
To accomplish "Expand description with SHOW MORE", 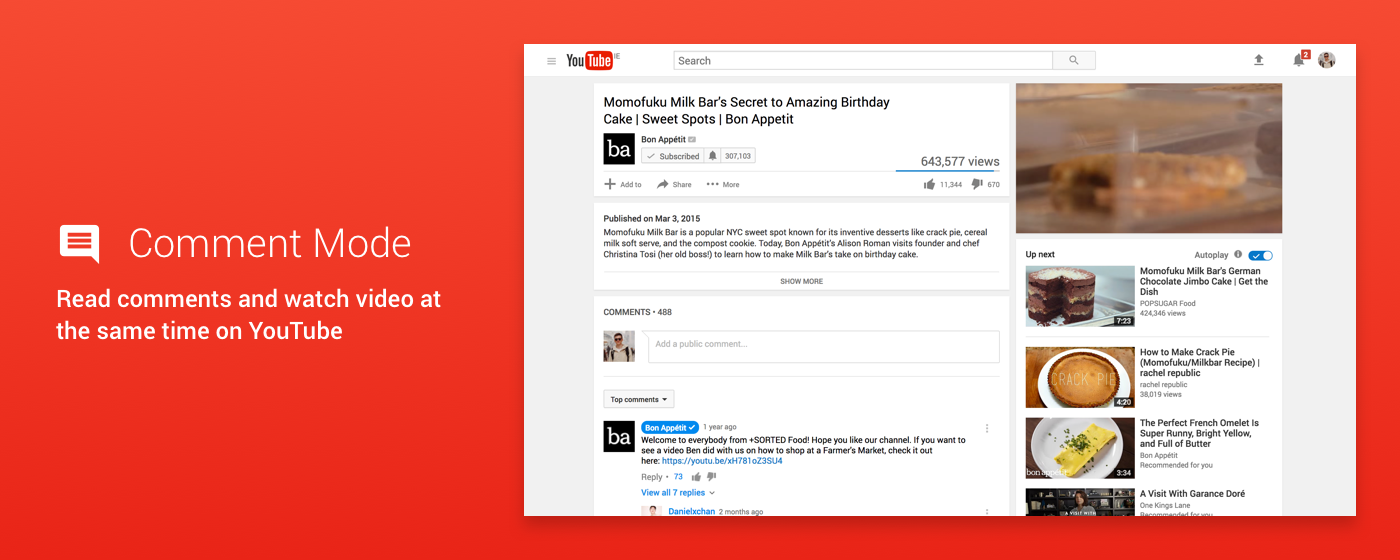I will tap(801, 281).
